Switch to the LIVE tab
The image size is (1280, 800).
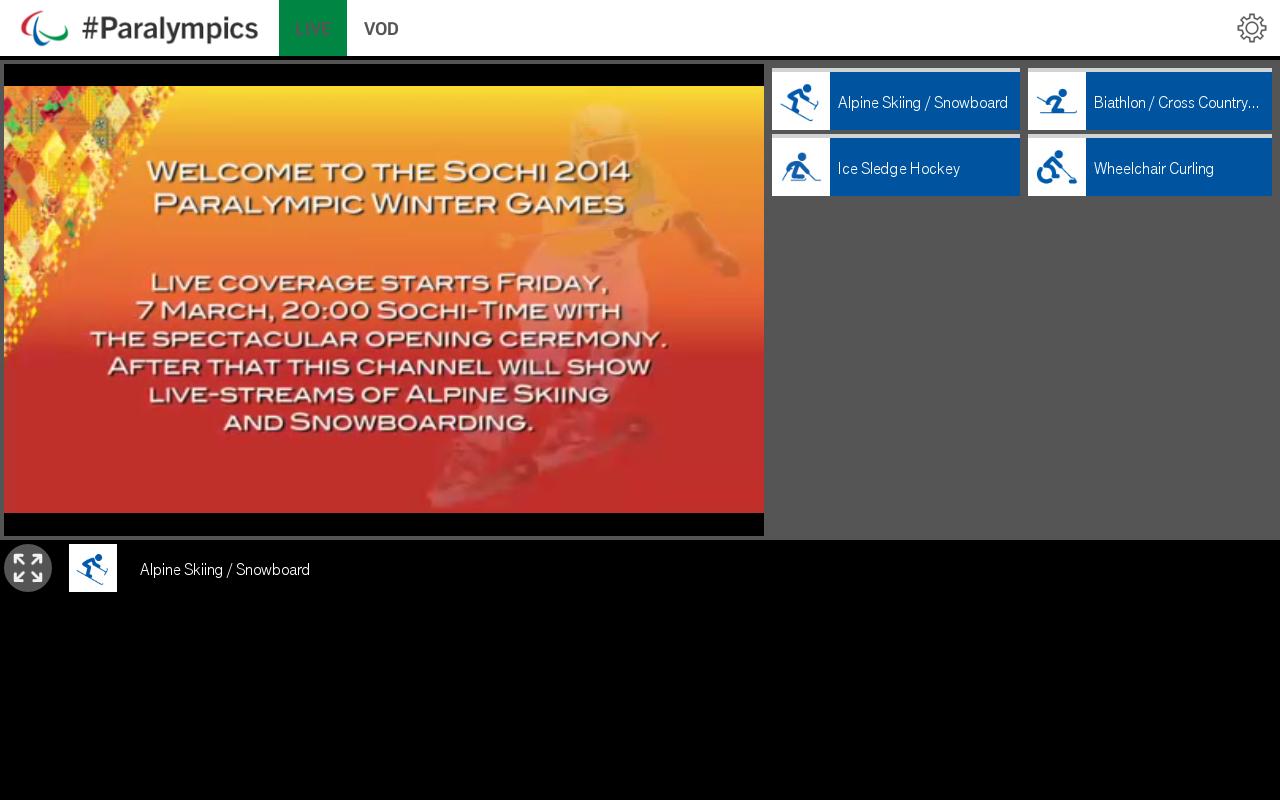click(x=313, y=28)
